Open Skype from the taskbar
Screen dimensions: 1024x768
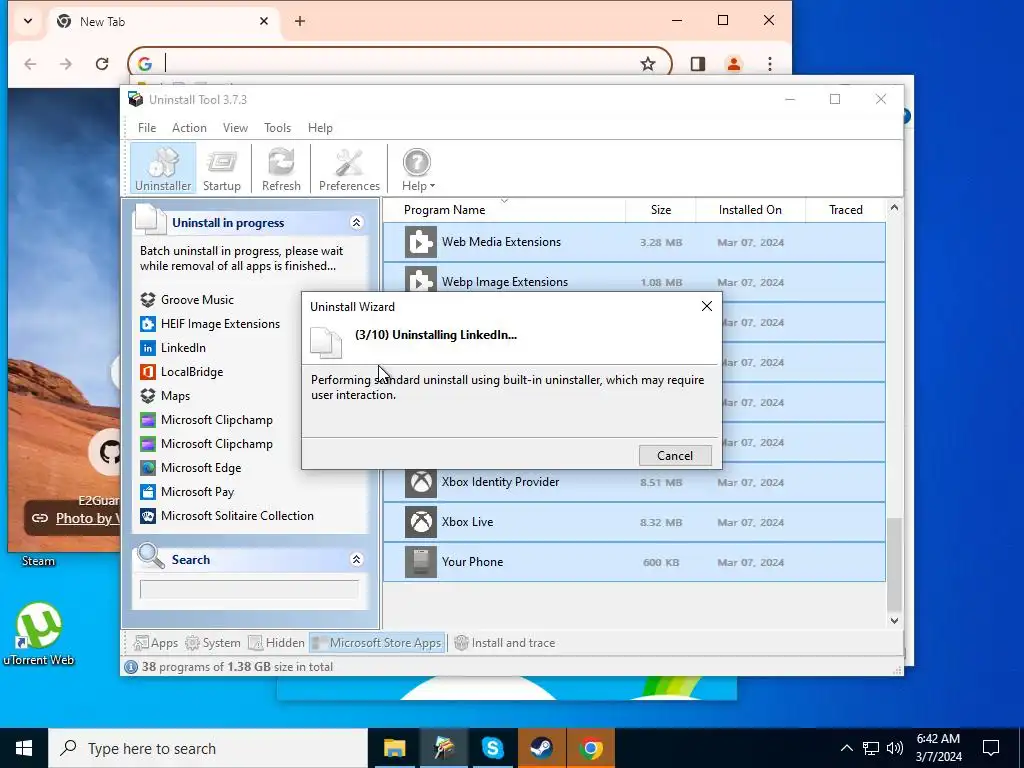[492, 748]
